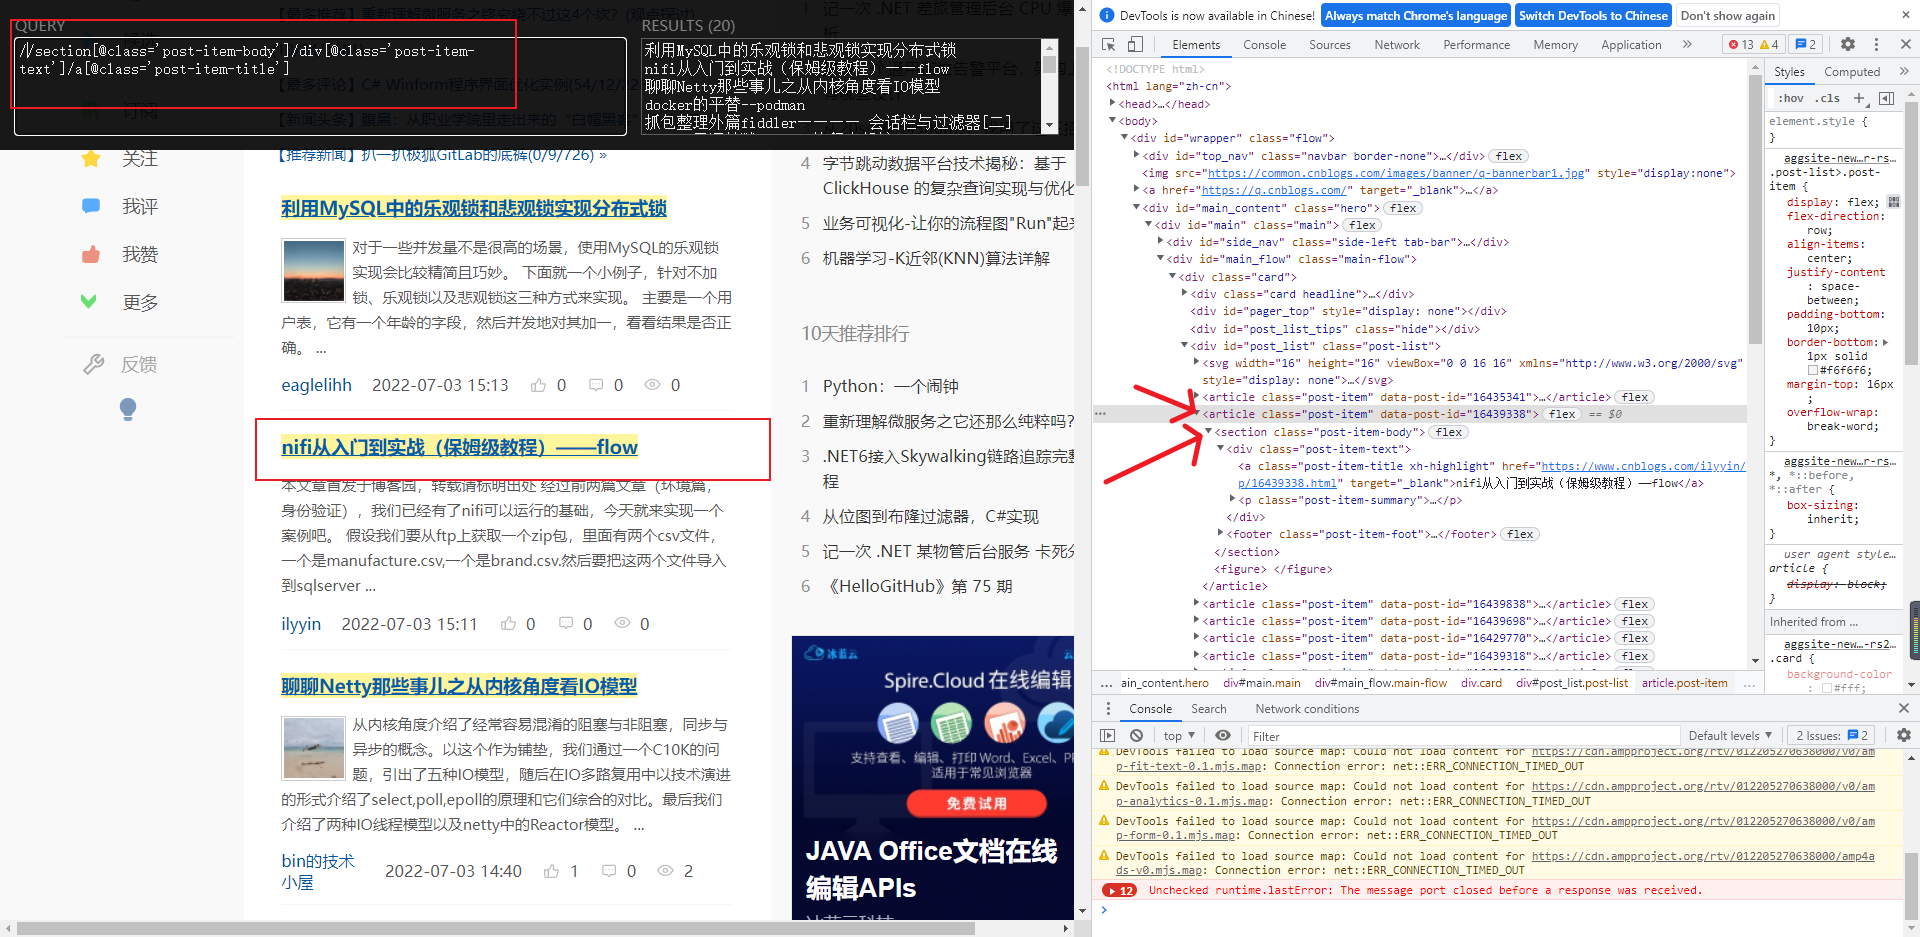Switch to the Console panel tab
1920x937 pixels.
(x=1264, y=44)
